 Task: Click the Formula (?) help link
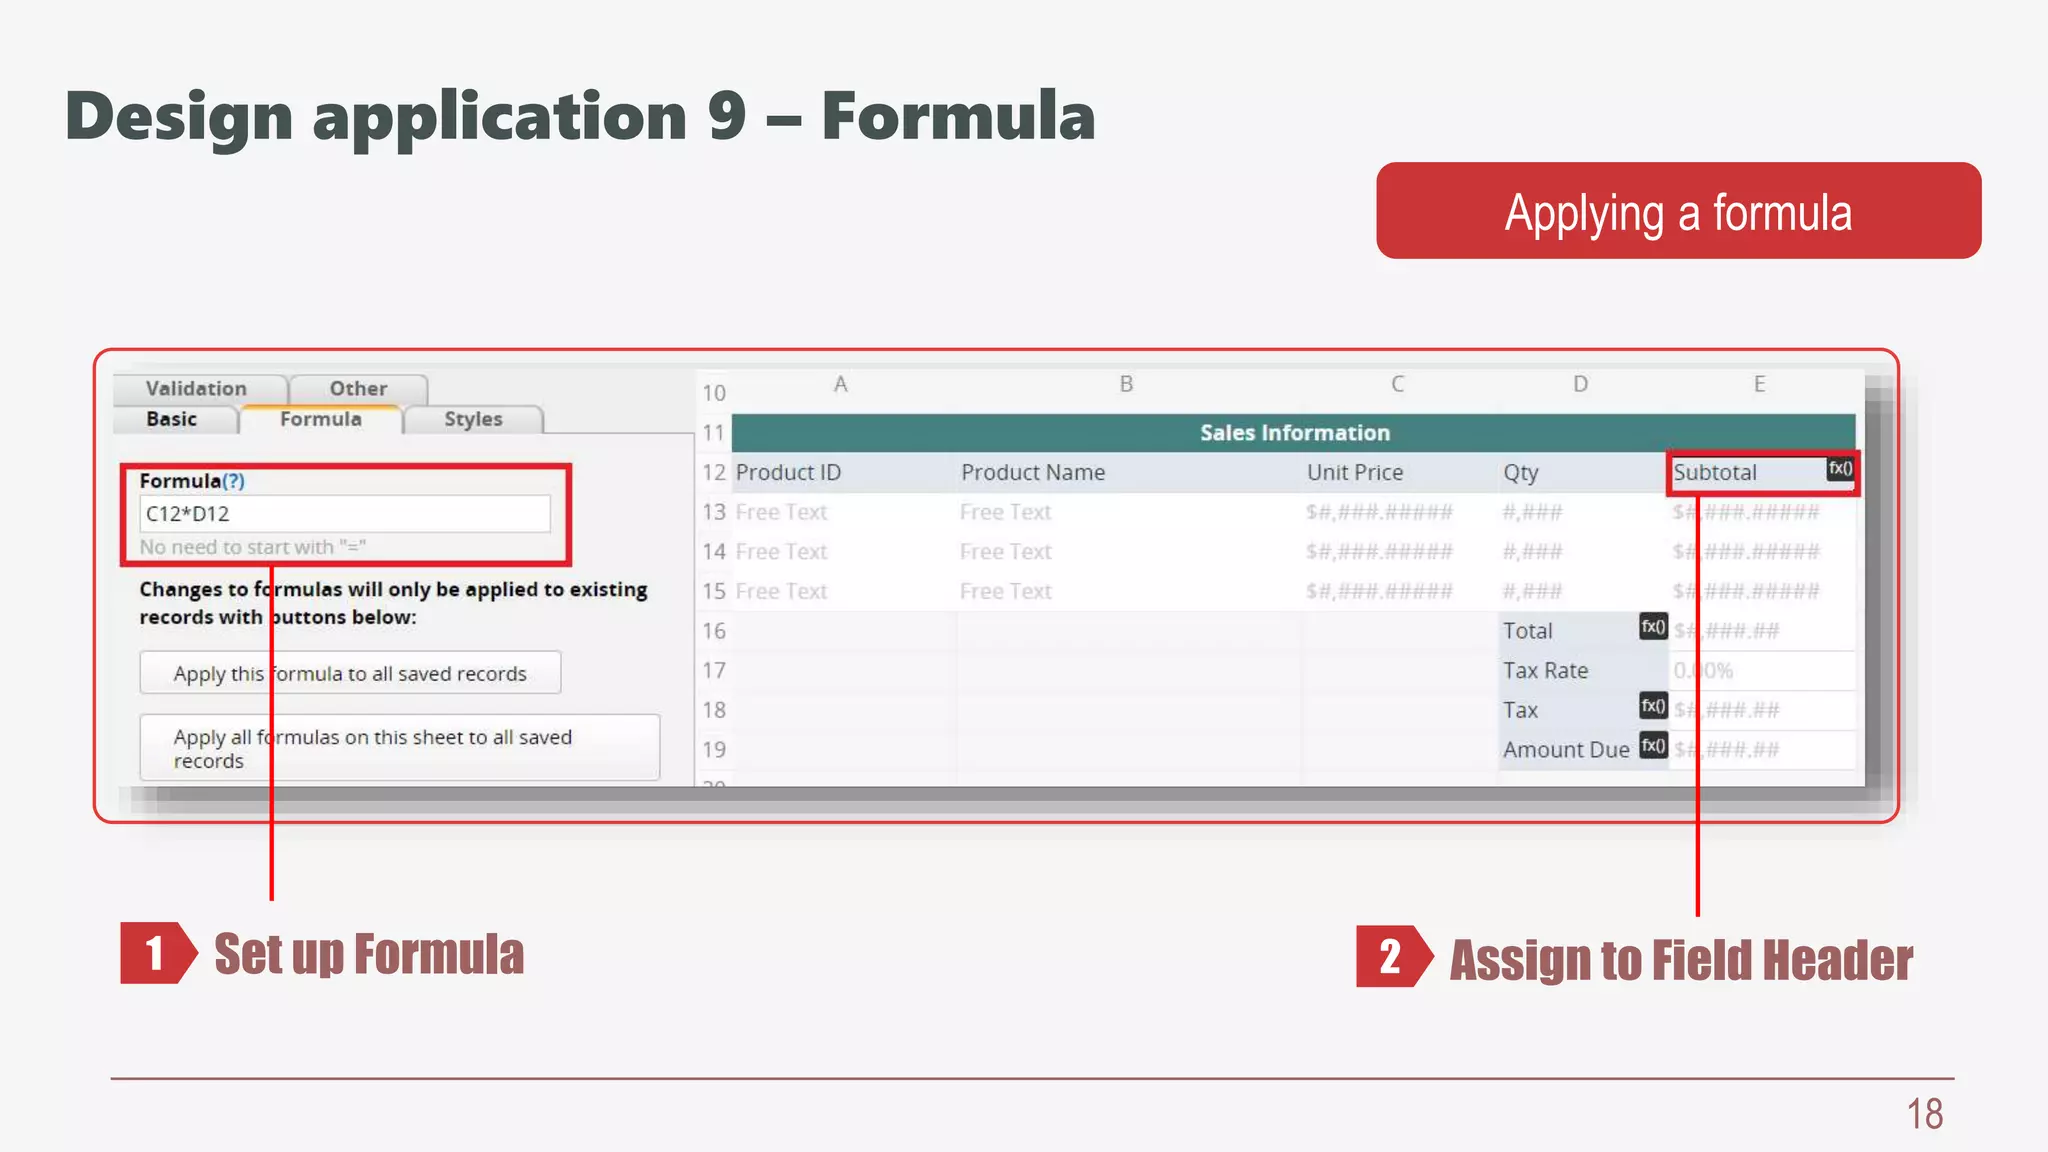[233, 481]
